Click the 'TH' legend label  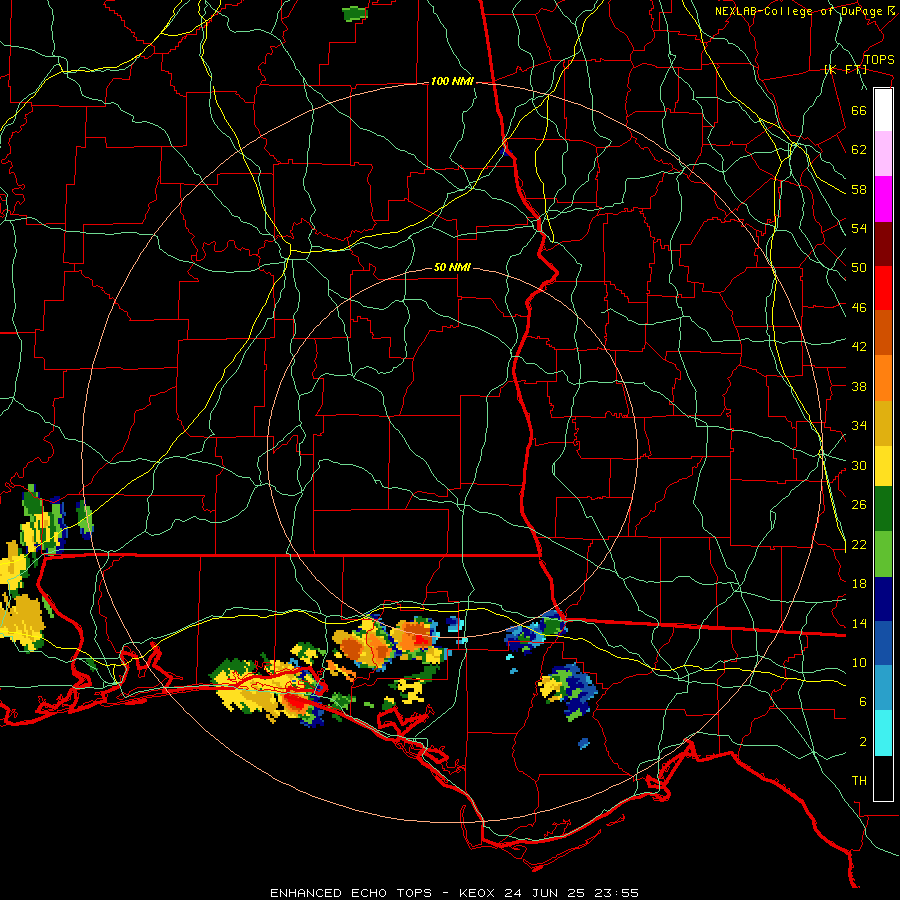(x=859, y=781)
